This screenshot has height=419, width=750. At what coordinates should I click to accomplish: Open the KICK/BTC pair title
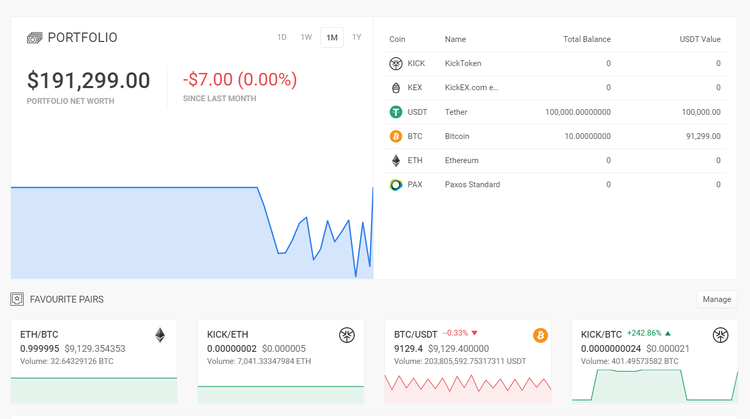coord(601,334)
